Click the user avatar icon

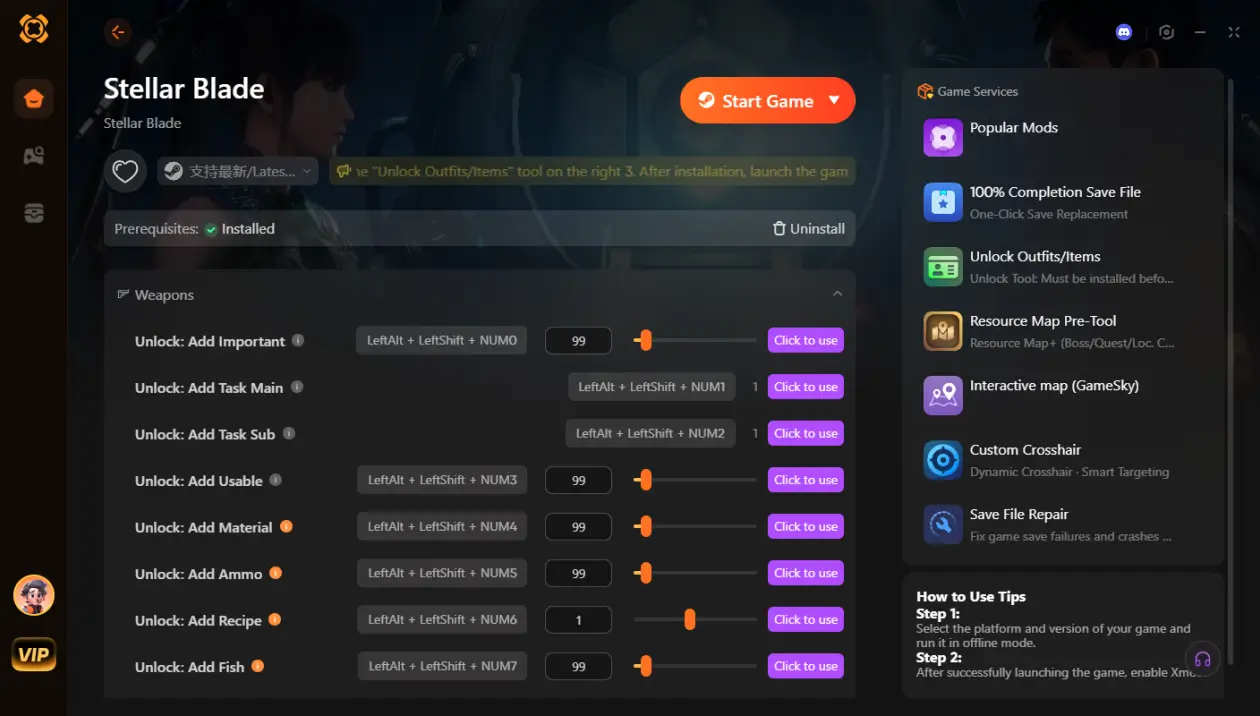click(x=34, y=595)
